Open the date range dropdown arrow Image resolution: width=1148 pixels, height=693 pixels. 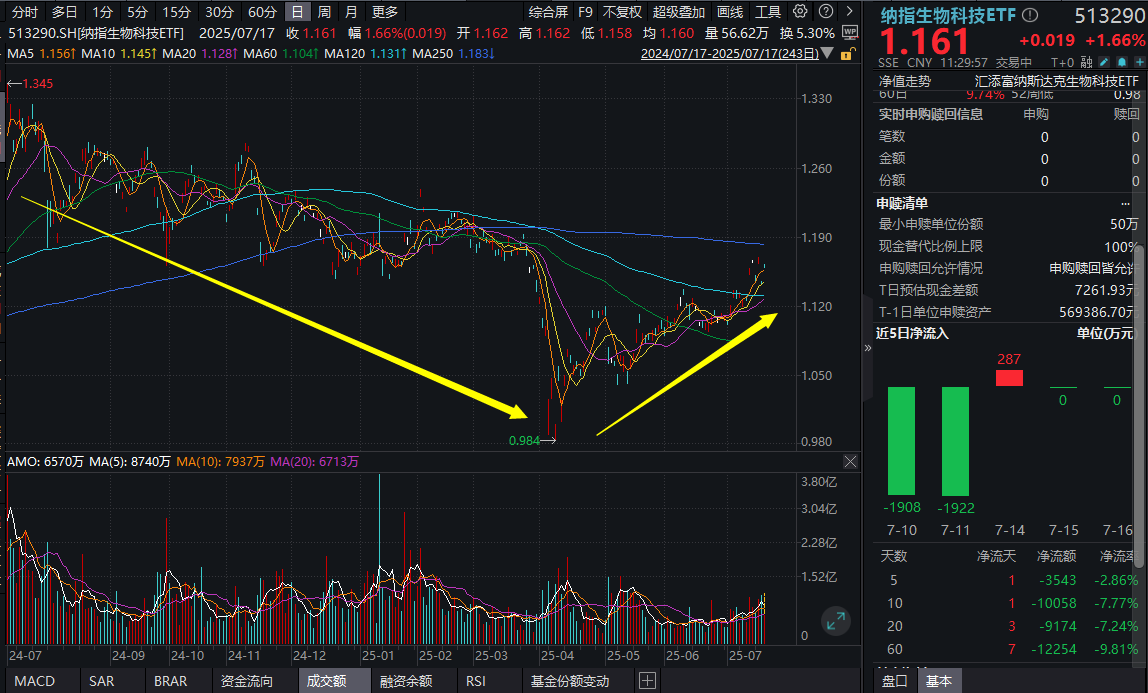pos(827,52)
